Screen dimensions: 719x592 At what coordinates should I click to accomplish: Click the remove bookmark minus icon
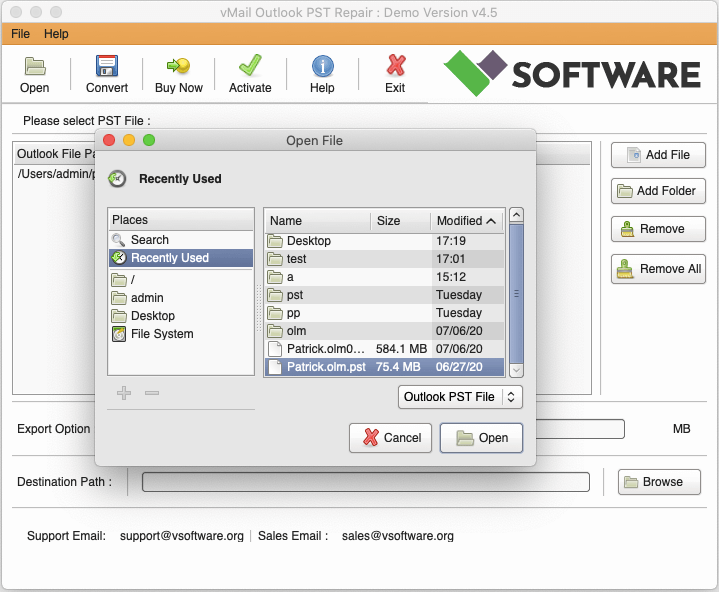click(x=152, y=393)
